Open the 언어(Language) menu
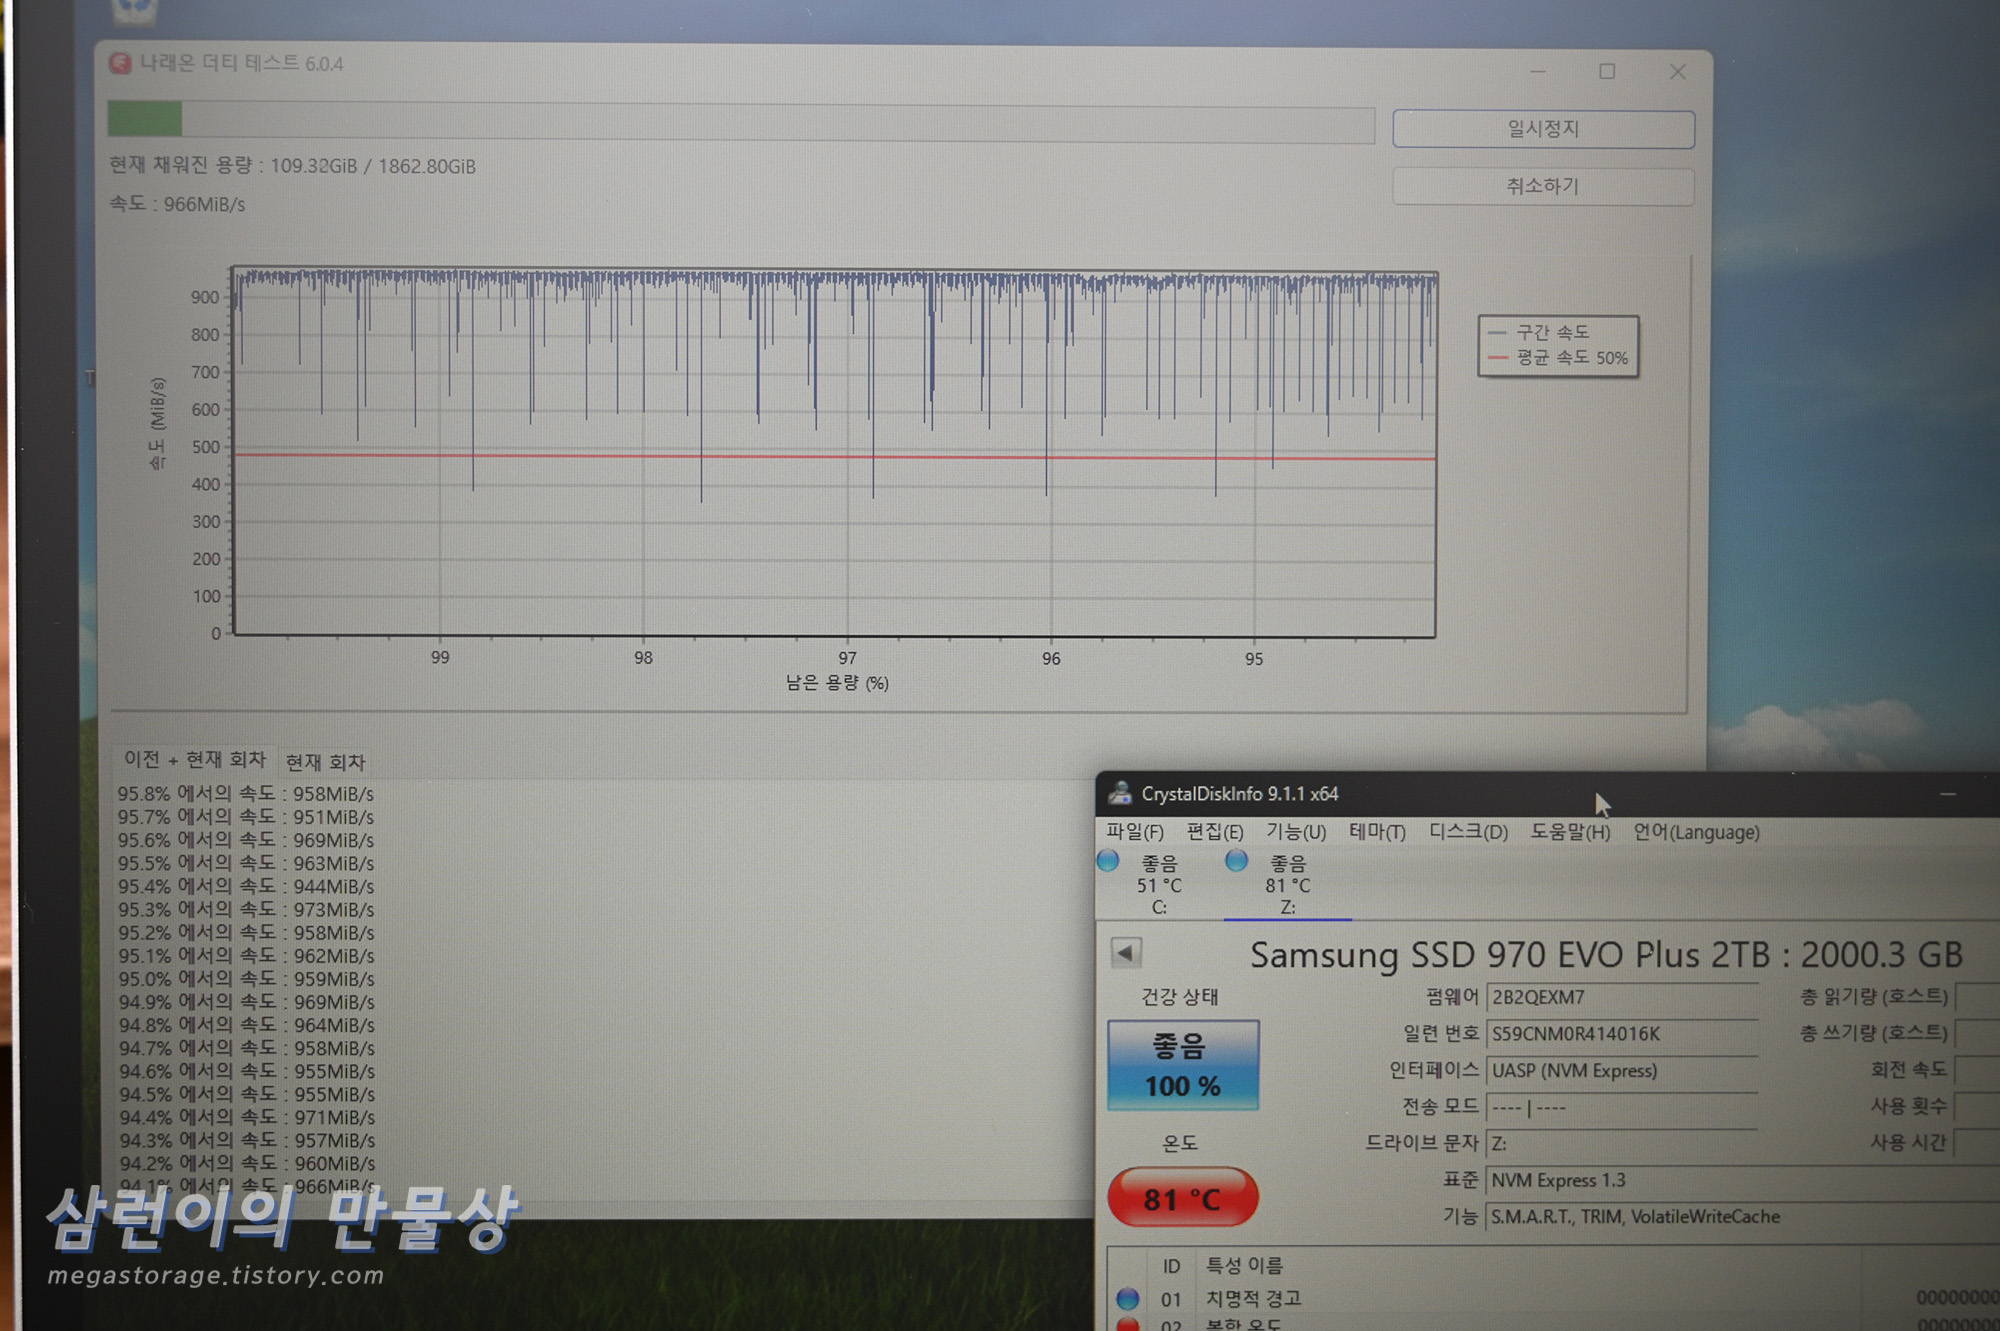 click(x=1696, y=832)
